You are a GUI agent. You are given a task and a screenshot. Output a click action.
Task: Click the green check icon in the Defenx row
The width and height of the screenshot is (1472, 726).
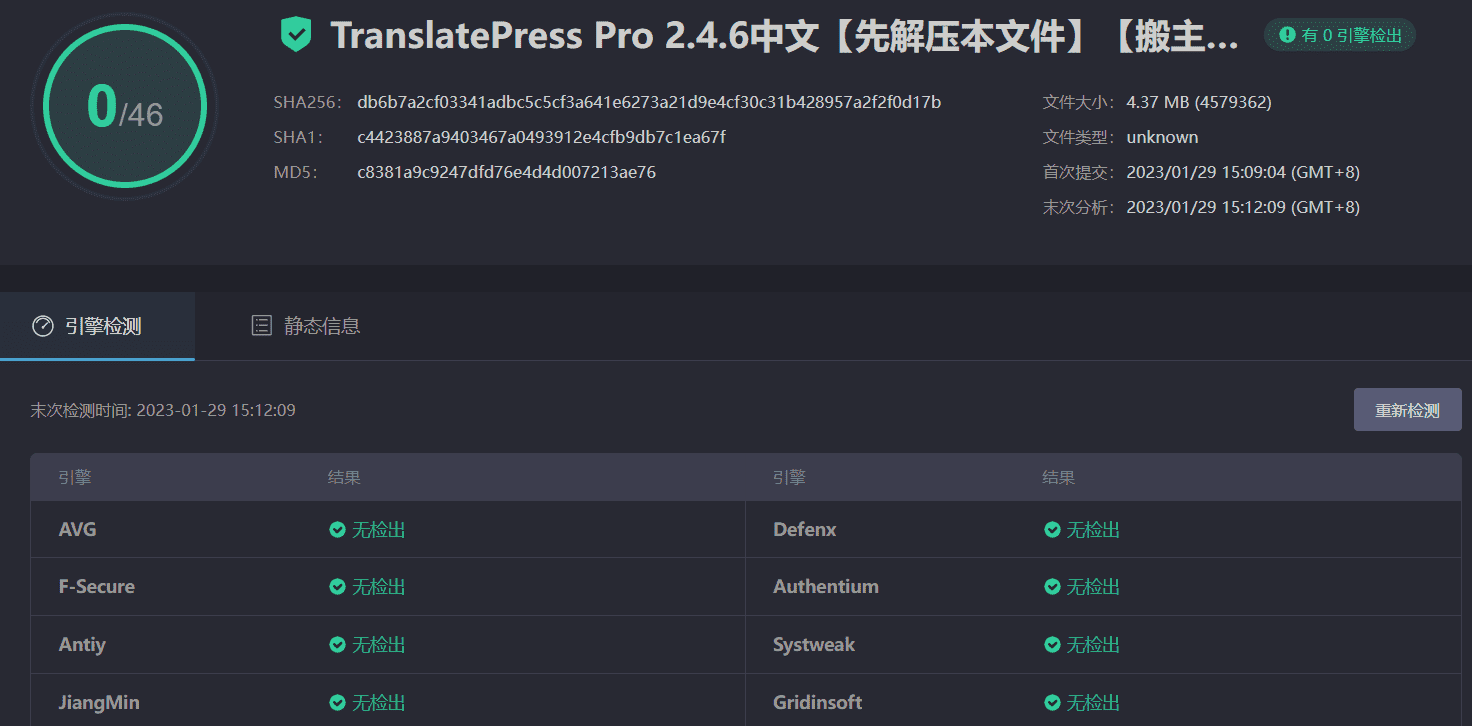[1052, 530]
